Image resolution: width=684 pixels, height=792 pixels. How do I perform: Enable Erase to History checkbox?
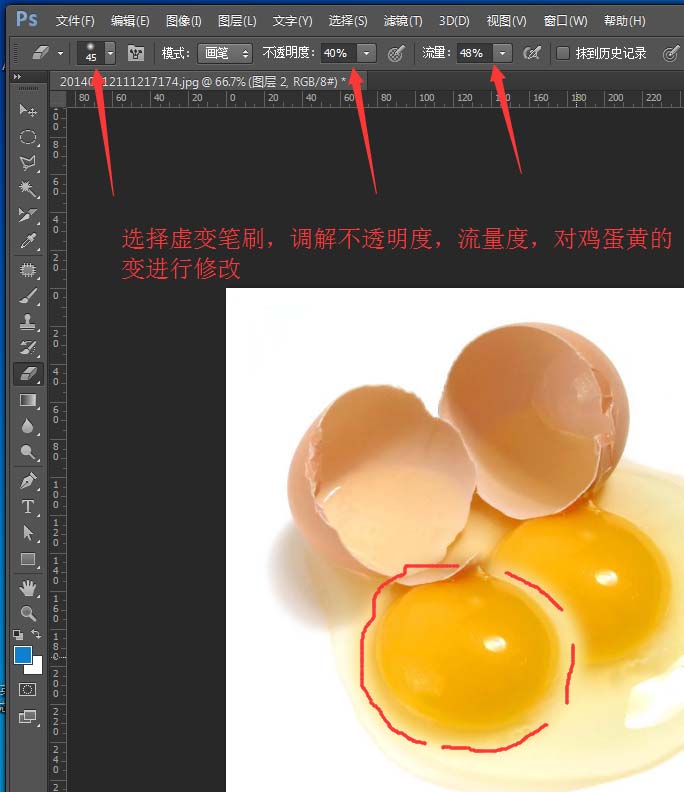tap(563, 53)
